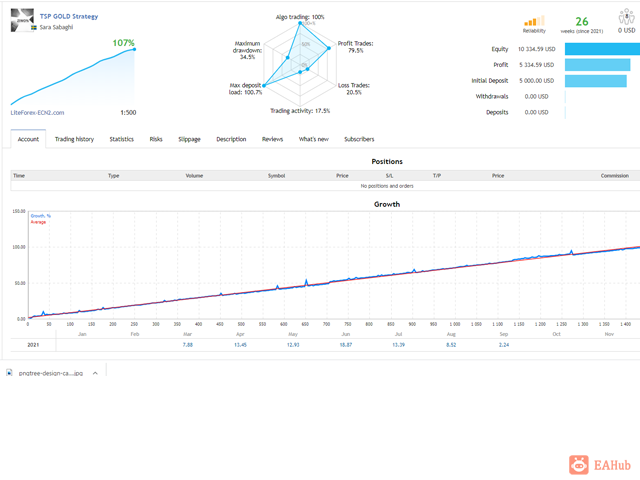The height and width of the screenshot is (480, 640).
Task: Switch to the Account tab
Action: coord(28,139)
